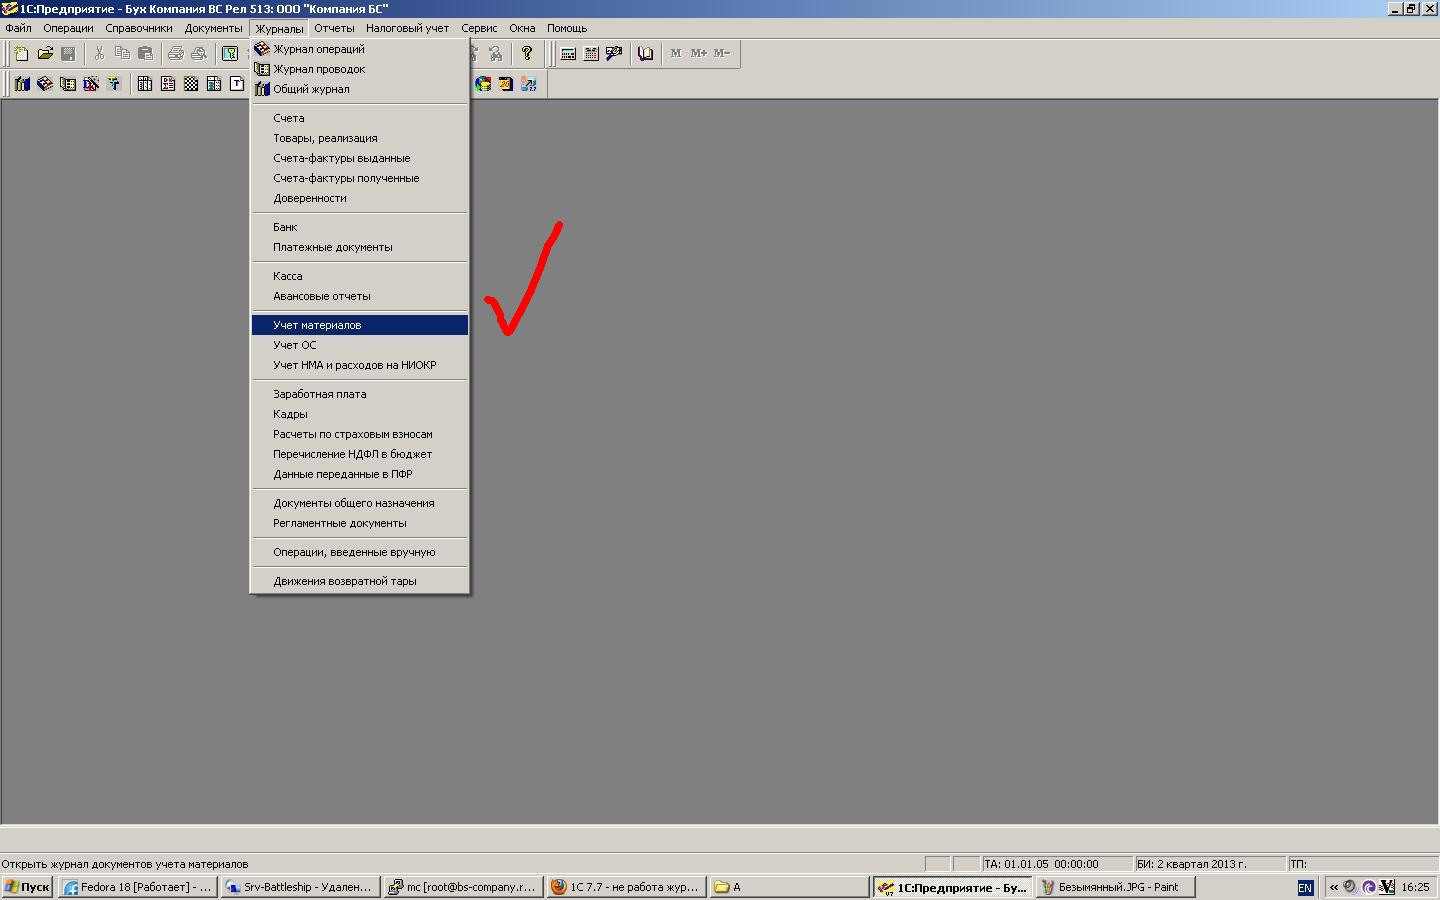Open Счета-фактуры полученные journal
Screen dimensions: 1440x900
(360, 178)
